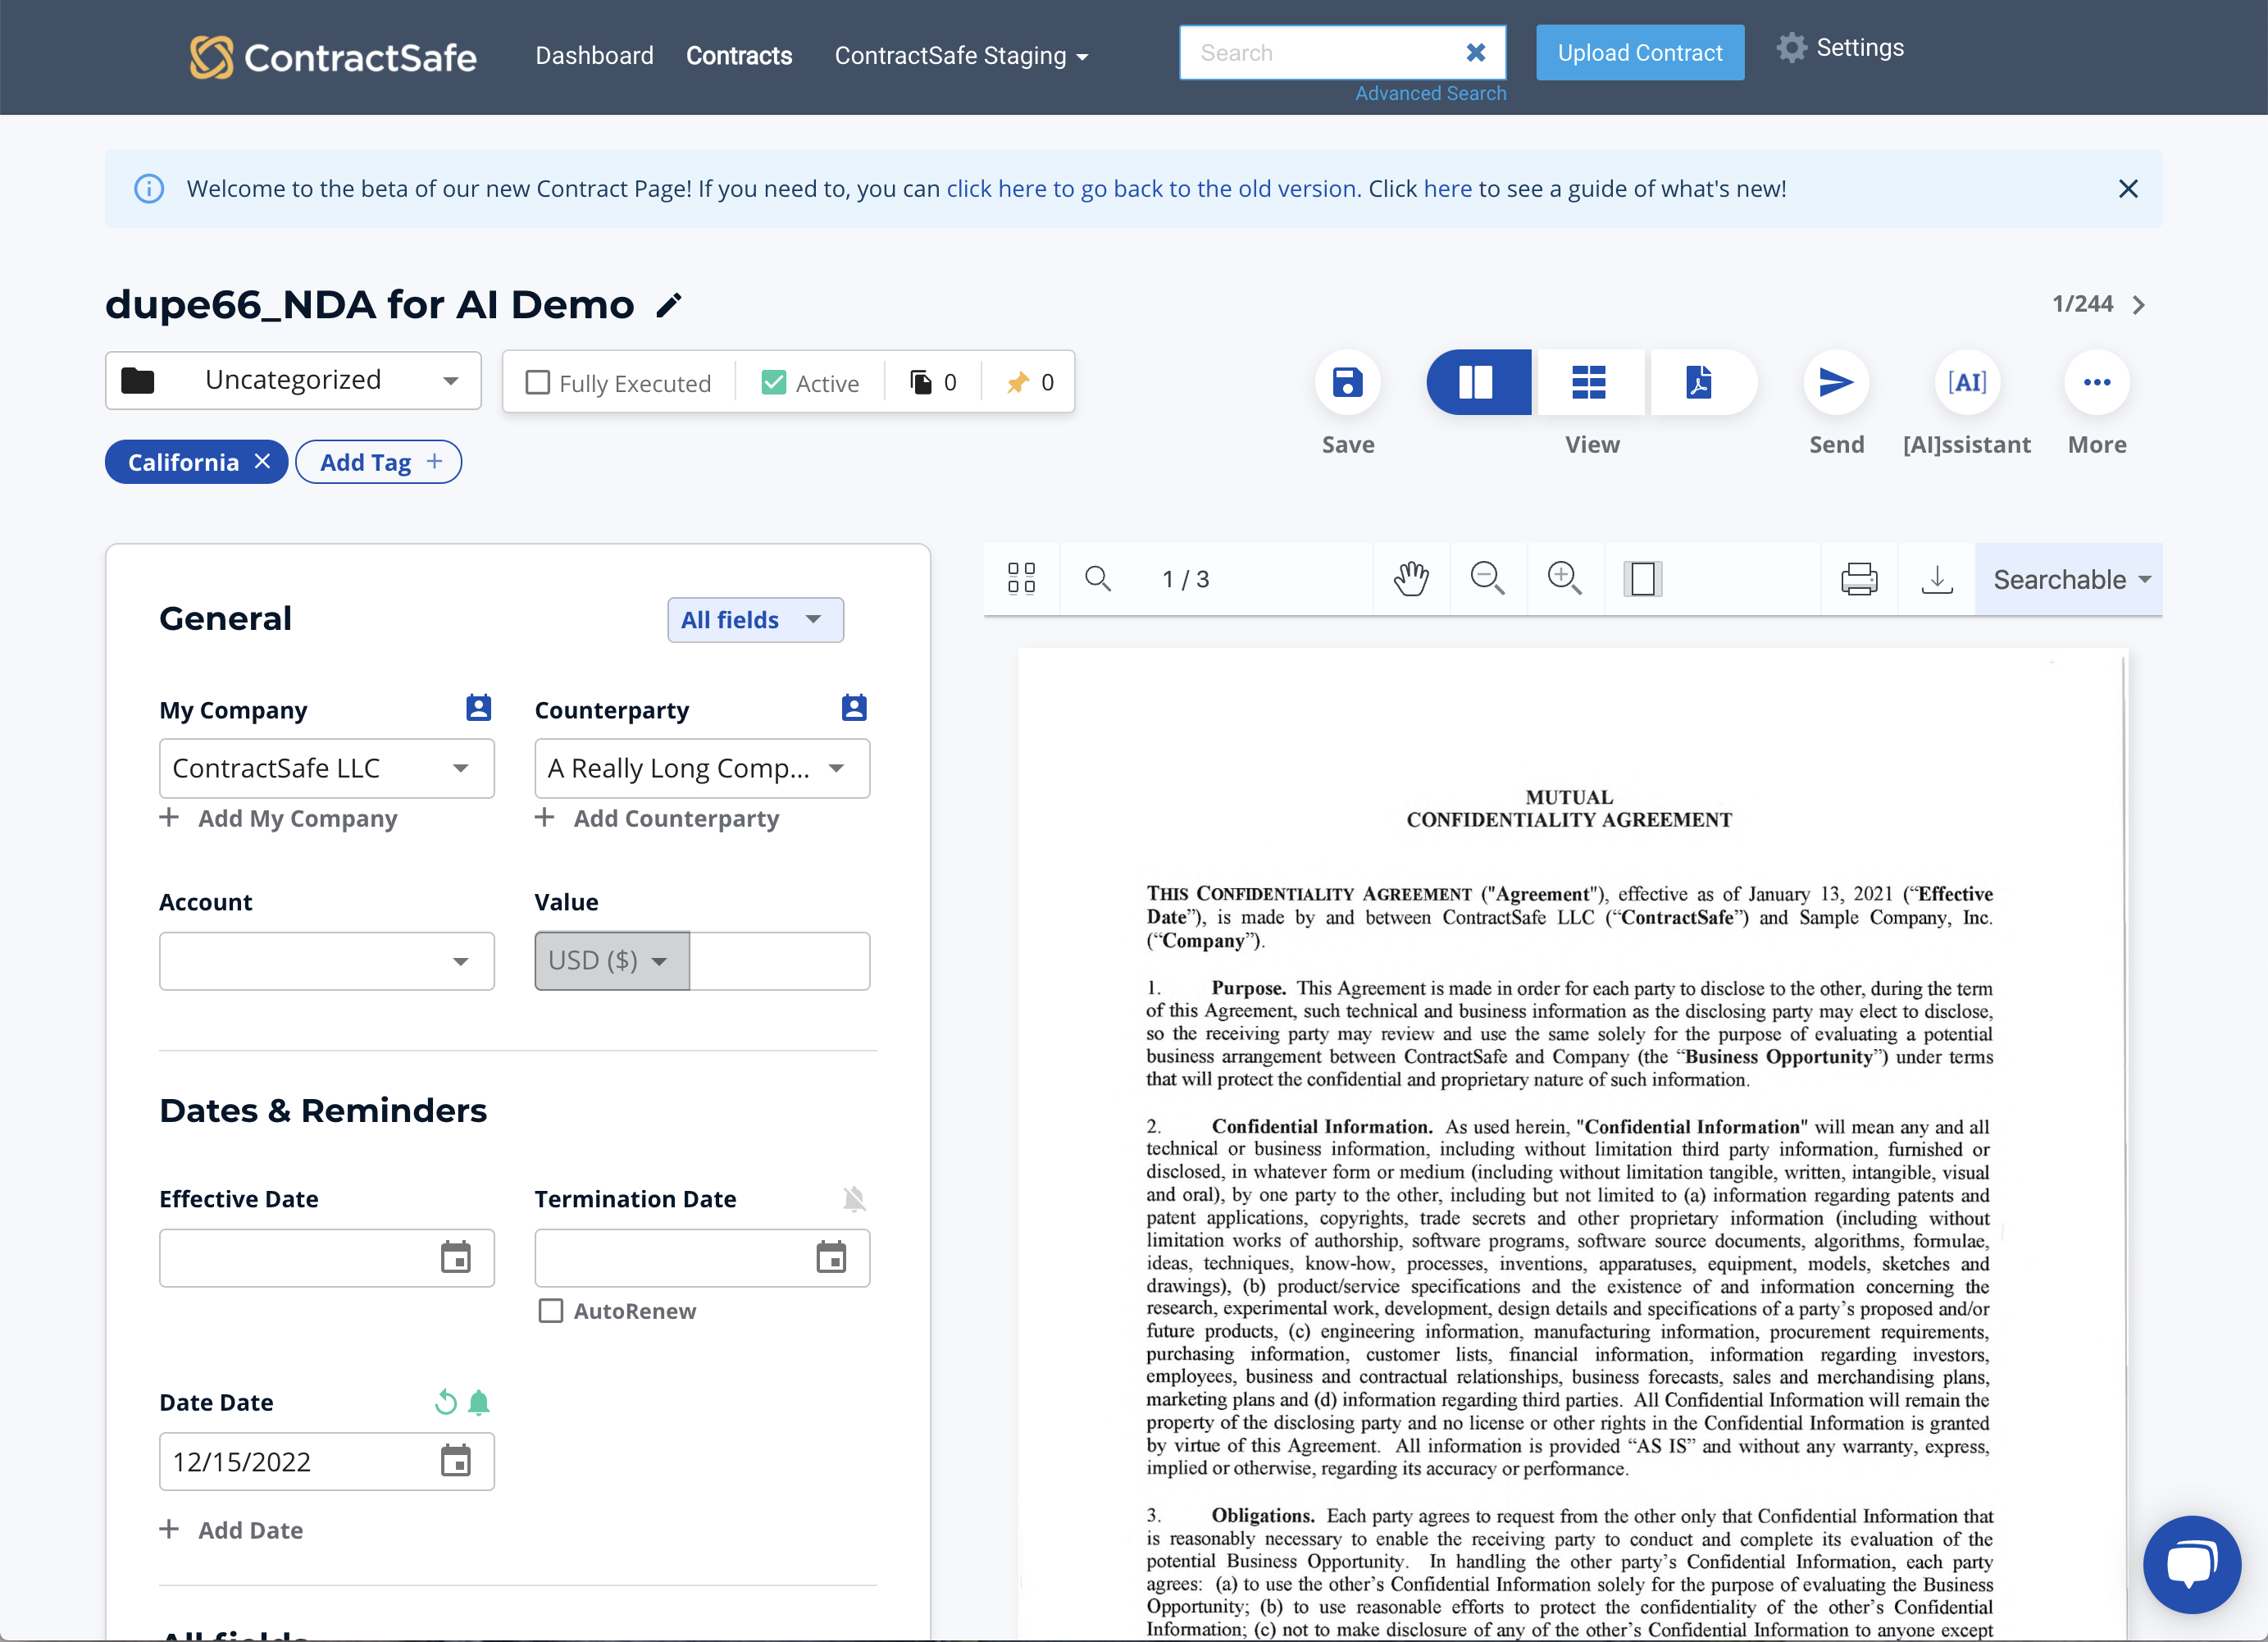2268x1642 pixels.
Task: Click Add Date
Action: 231,1530
